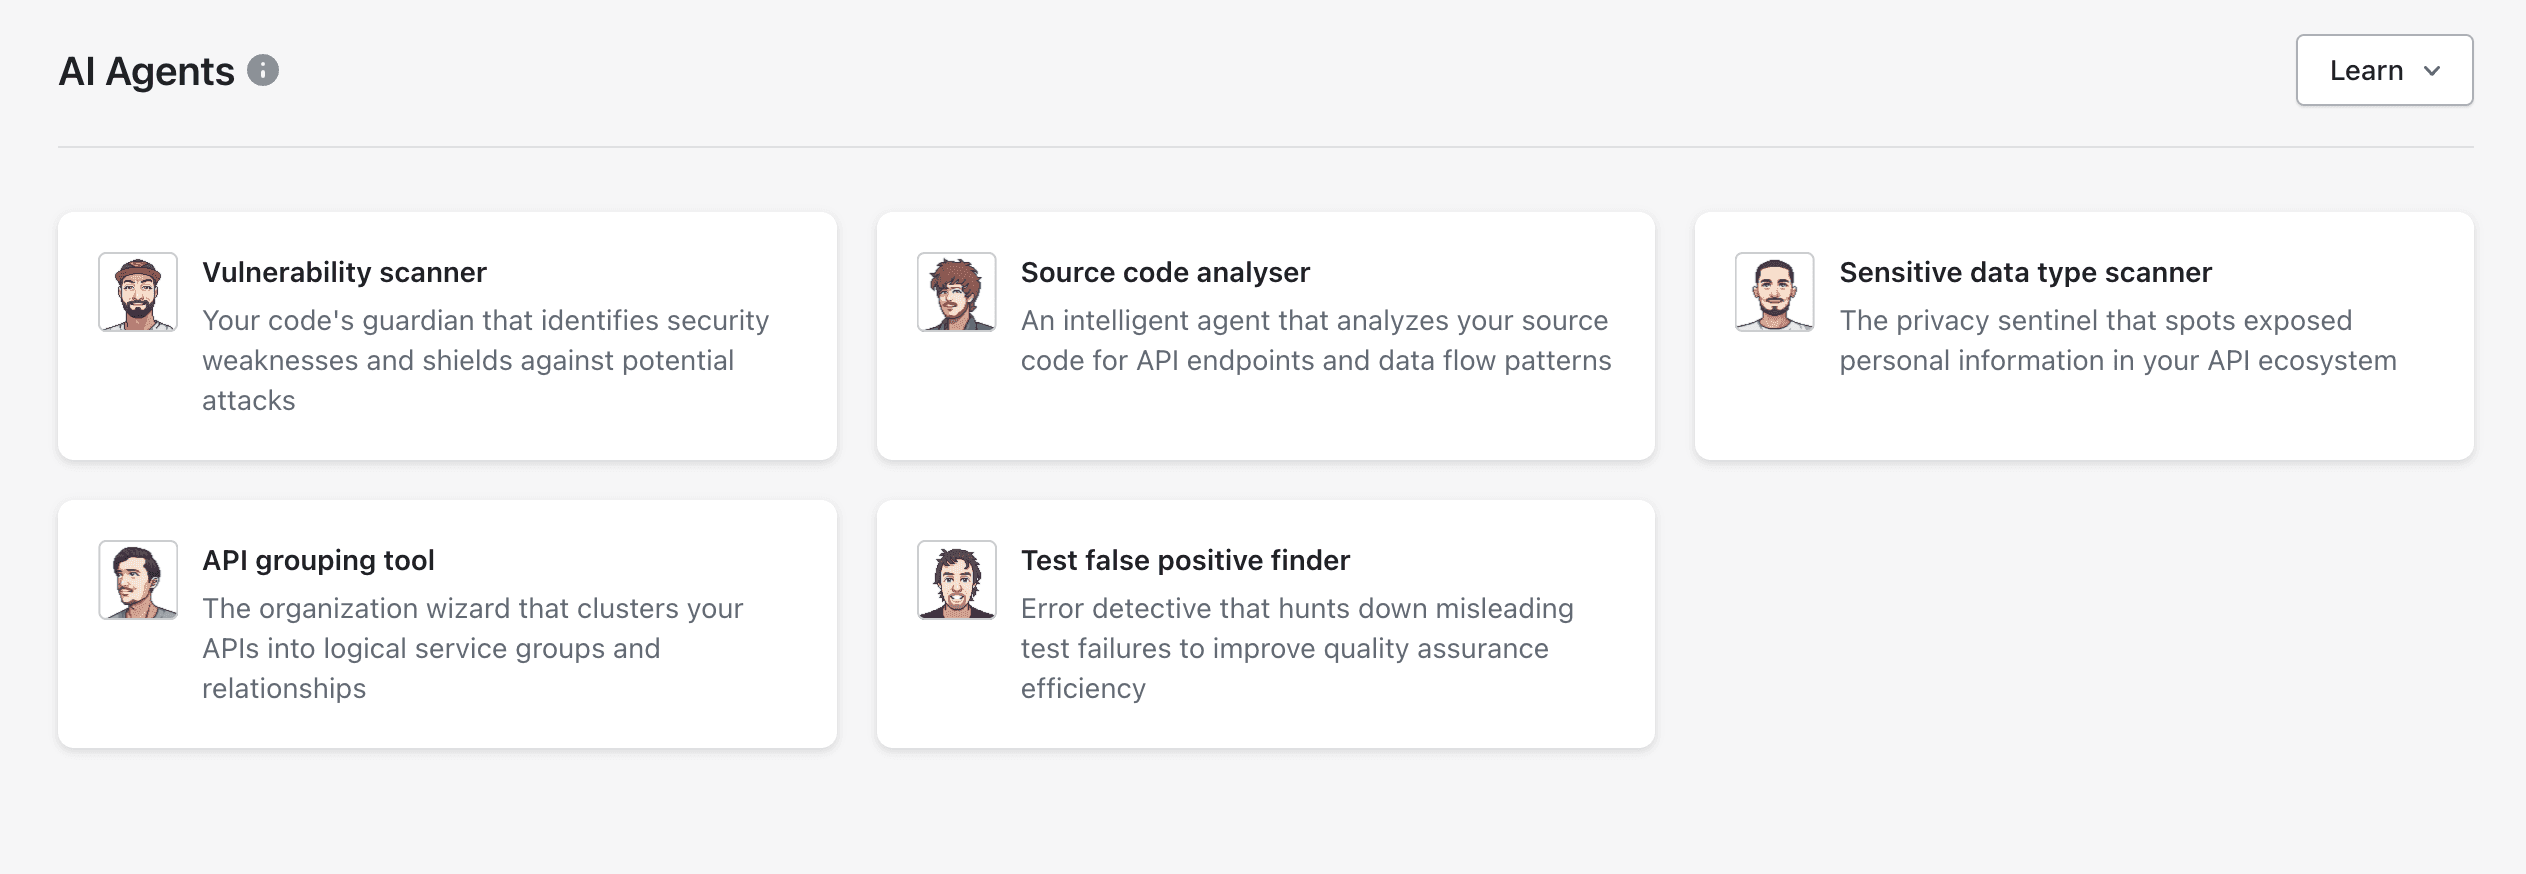Click the info icon beside AI Agents
Image resolution: width=2526 pixels, height=874 pixels.
pos(263,70)
